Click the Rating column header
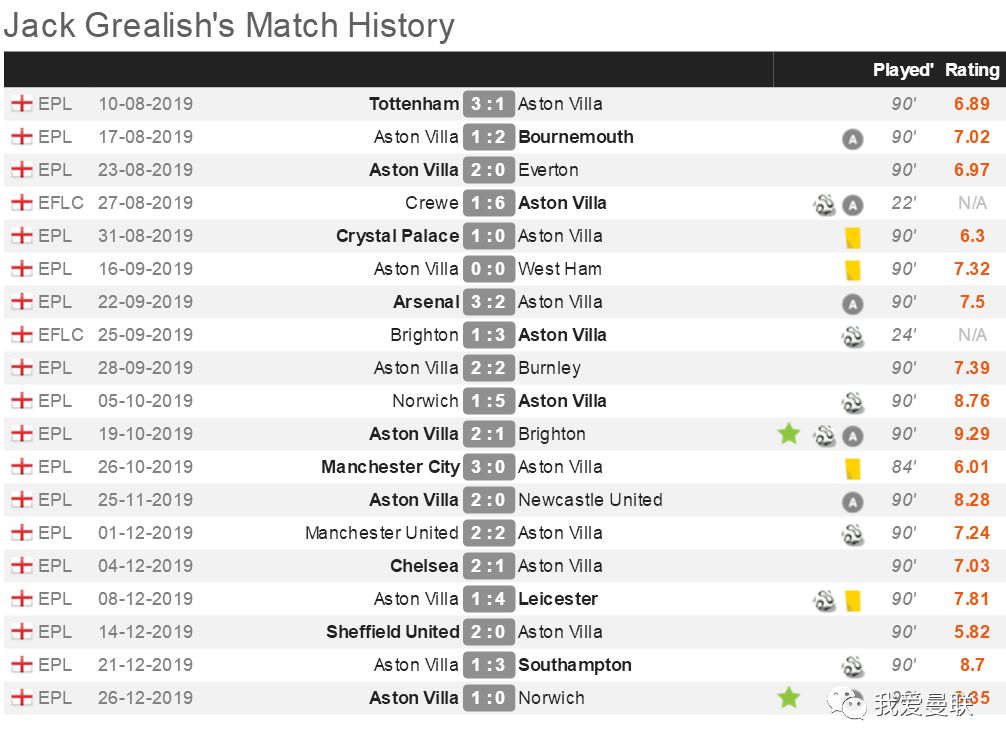Viewport: 1006px width, 749px height. point(972,69)
